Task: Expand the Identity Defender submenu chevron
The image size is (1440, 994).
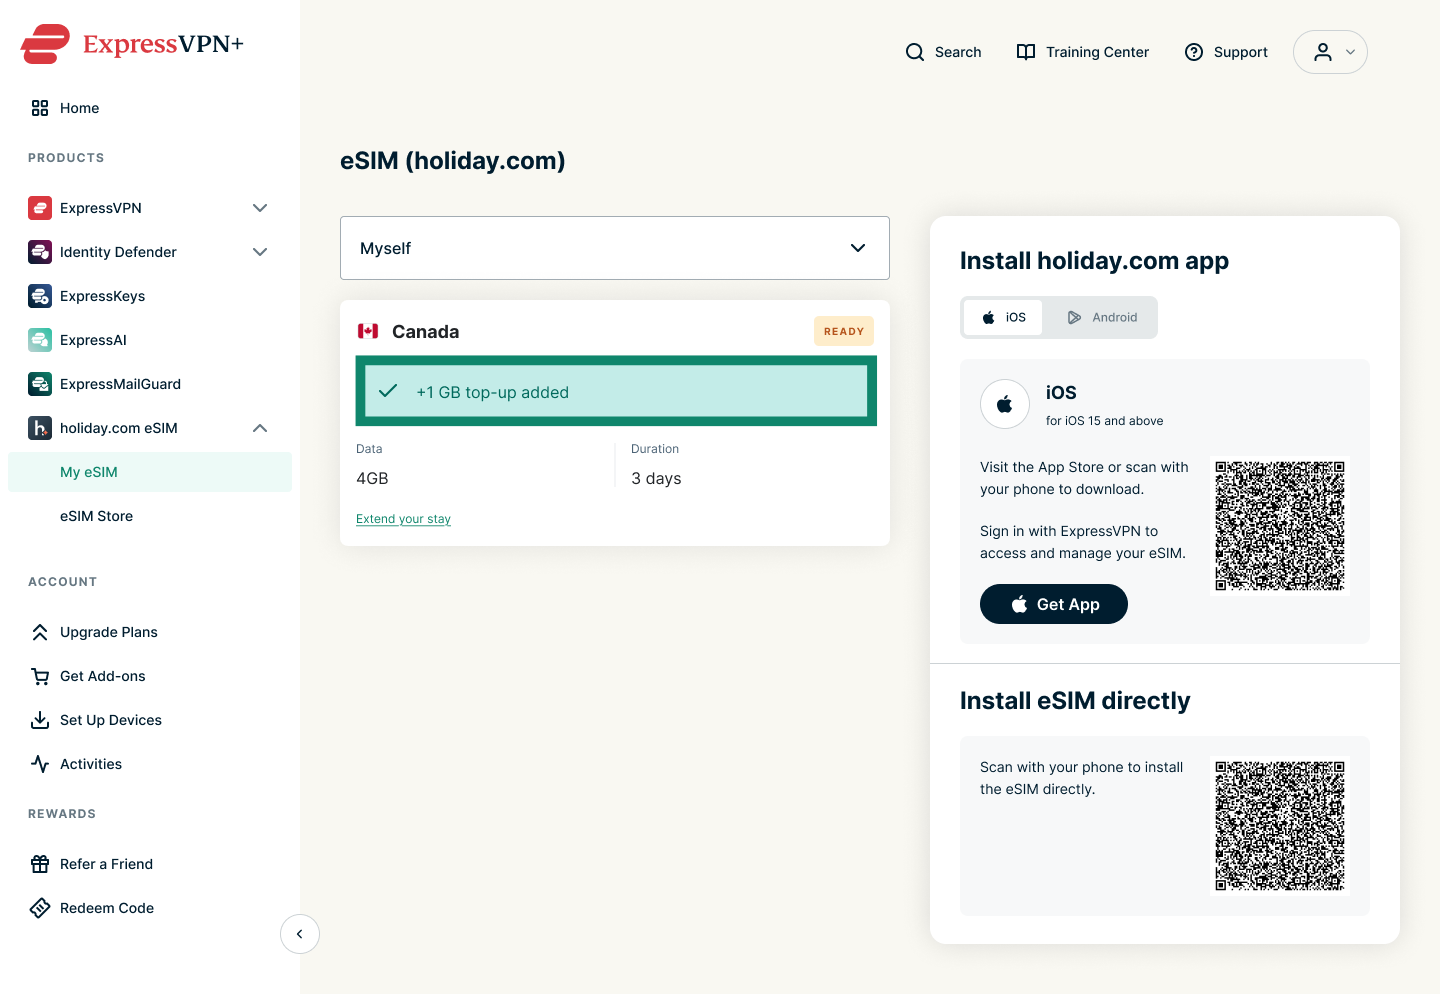Action: point(260,252)
